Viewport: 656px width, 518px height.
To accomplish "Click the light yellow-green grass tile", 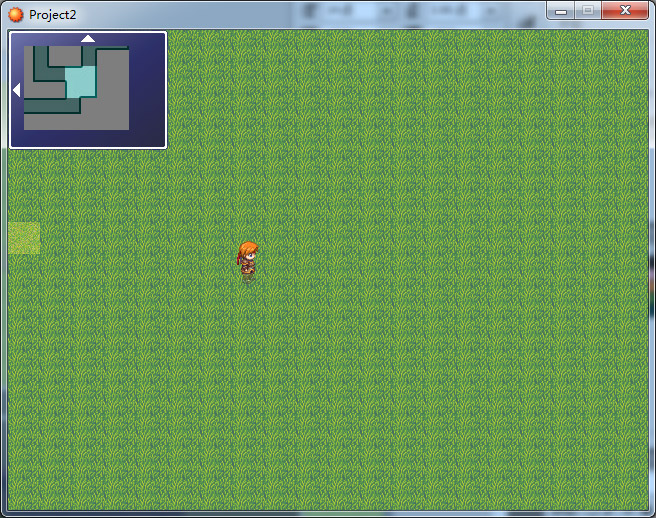I will [24, 238].
